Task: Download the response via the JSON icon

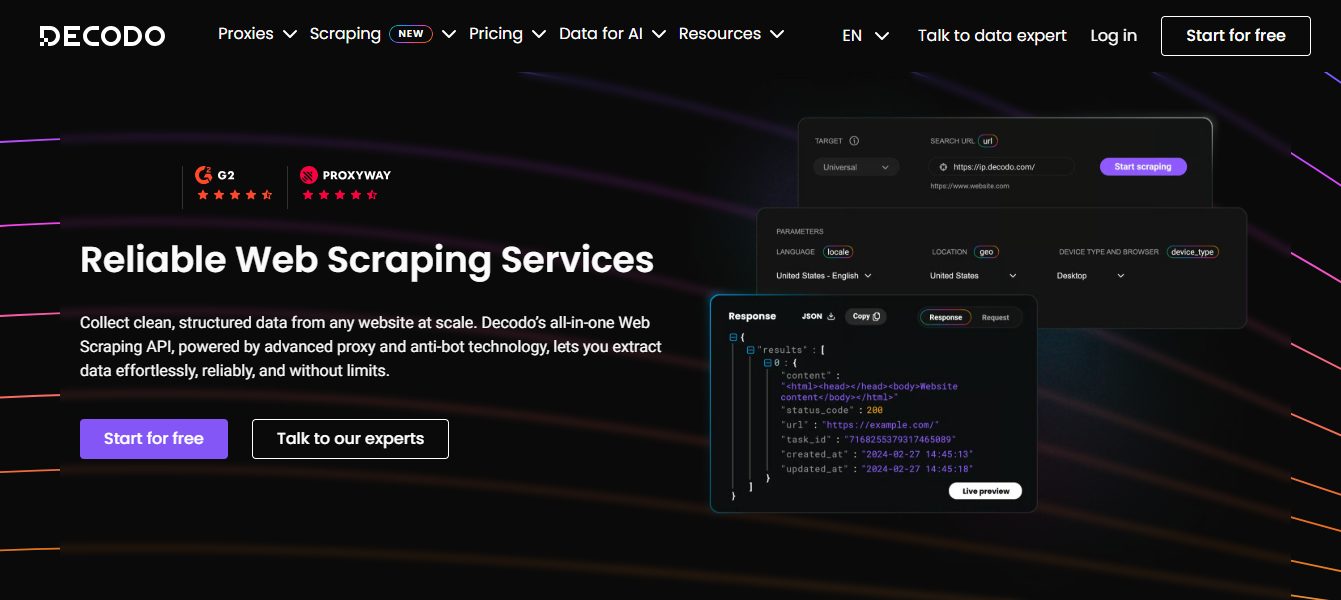Action: click(830, 317)
